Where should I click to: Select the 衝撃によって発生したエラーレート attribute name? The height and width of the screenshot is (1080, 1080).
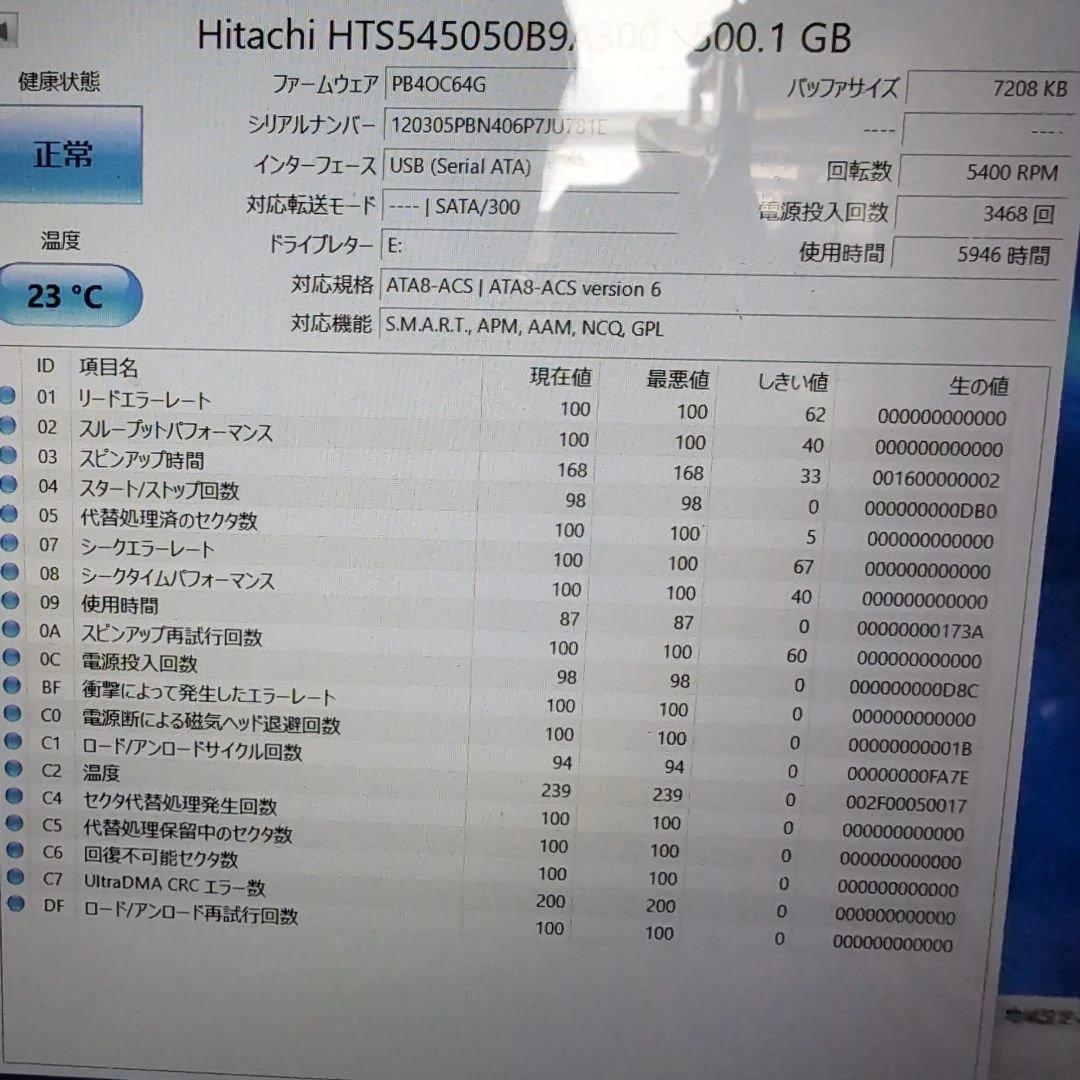pos(209,692)
